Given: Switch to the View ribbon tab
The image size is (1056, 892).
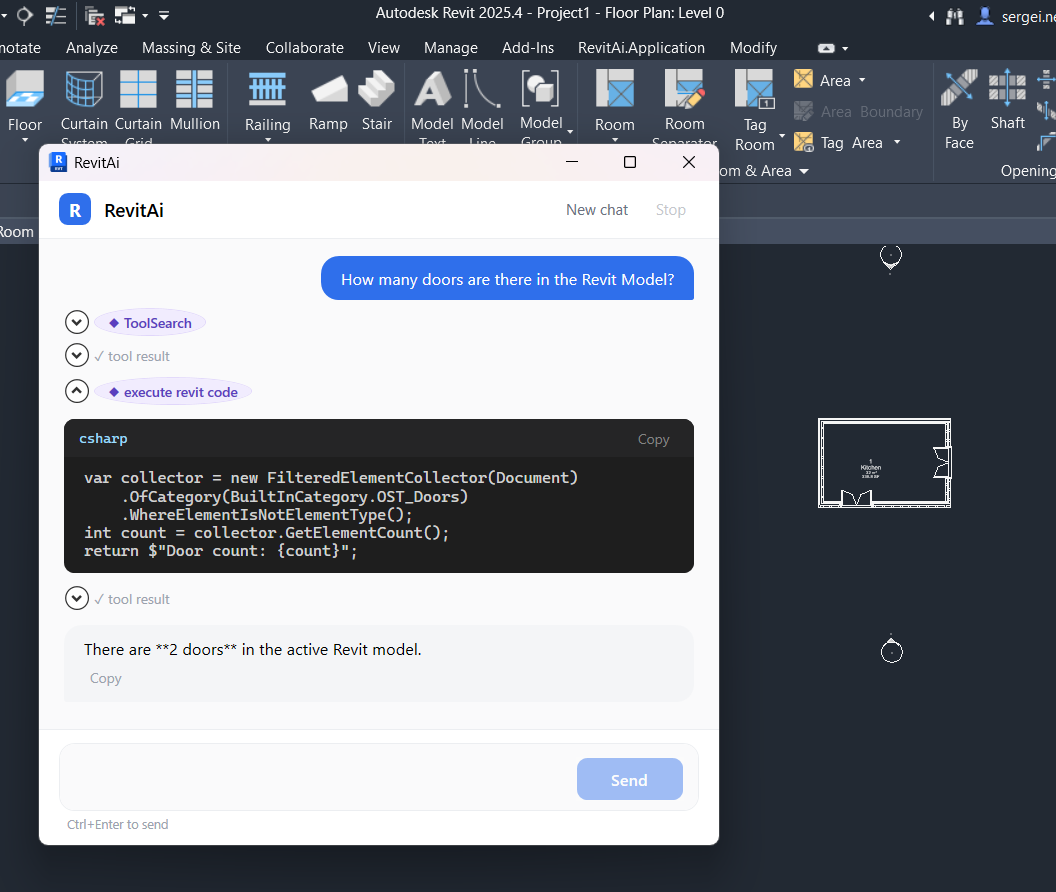Looking at the screenshot, I should [384, 48].
